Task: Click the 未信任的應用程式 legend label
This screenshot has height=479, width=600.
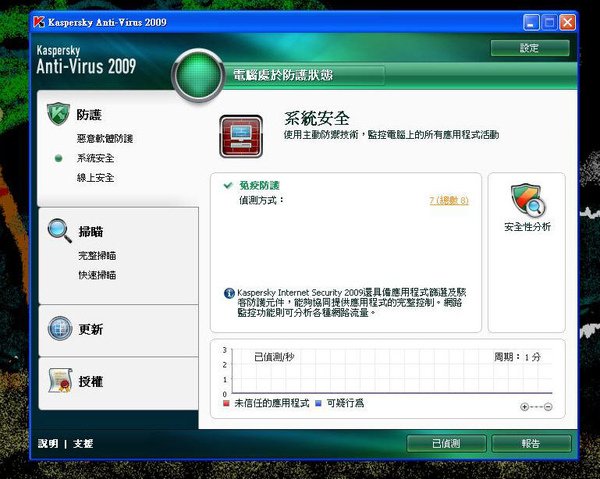Action: pos(272,403)
